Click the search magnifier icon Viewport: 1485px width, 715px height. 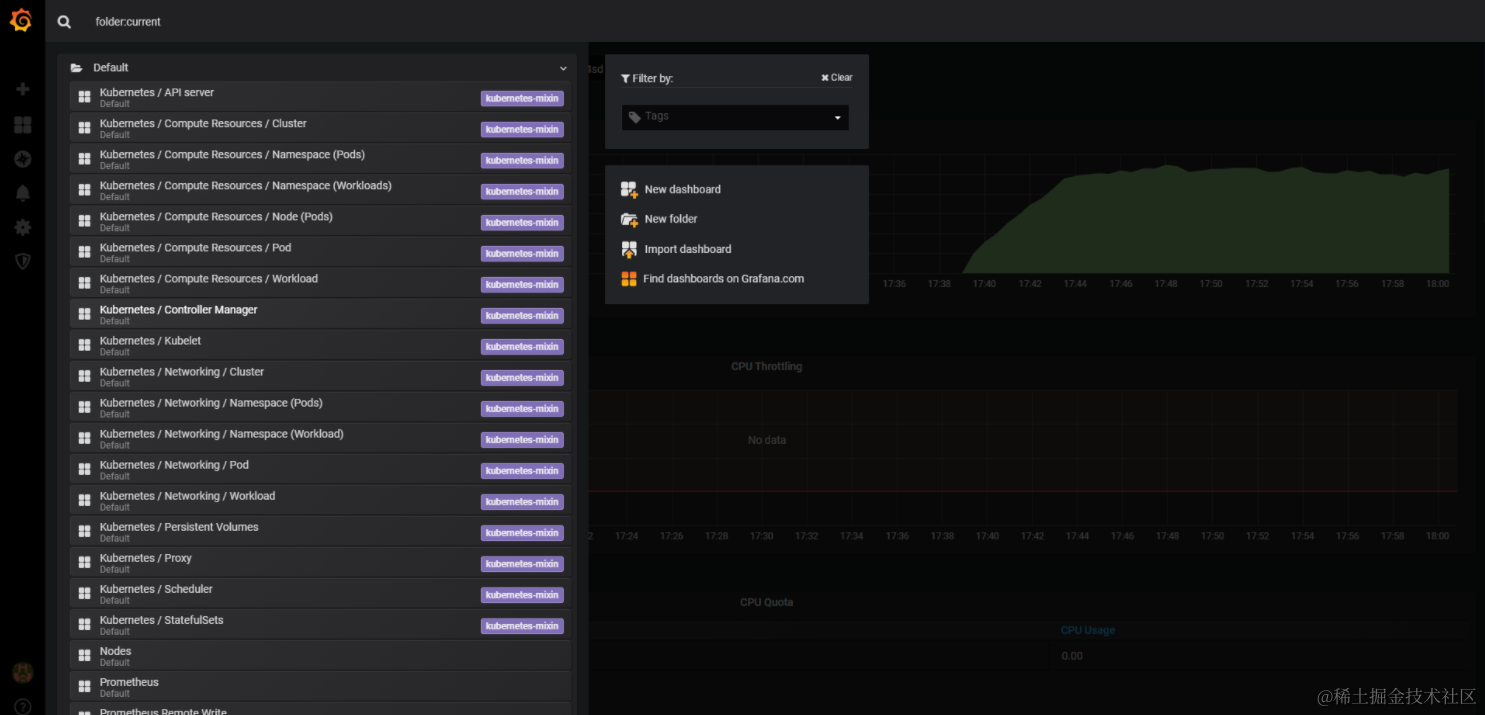click(x=64, y=22)
